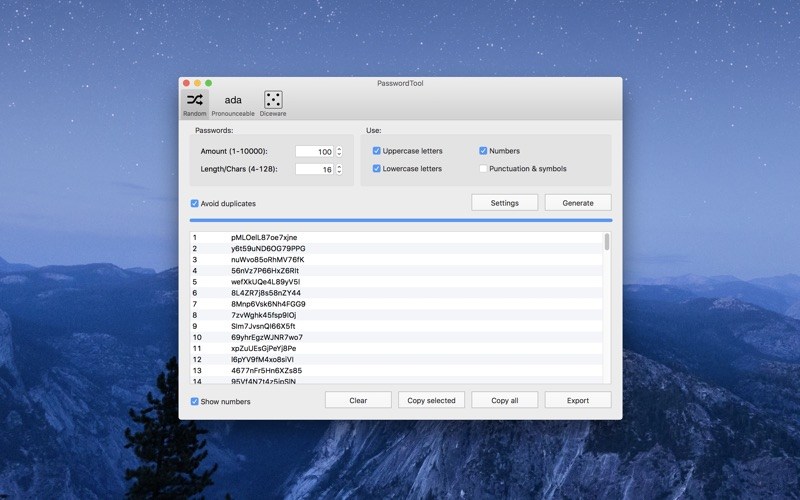Click the Amount input field
Screen dimensions: 800x500
tap(314, 152)
